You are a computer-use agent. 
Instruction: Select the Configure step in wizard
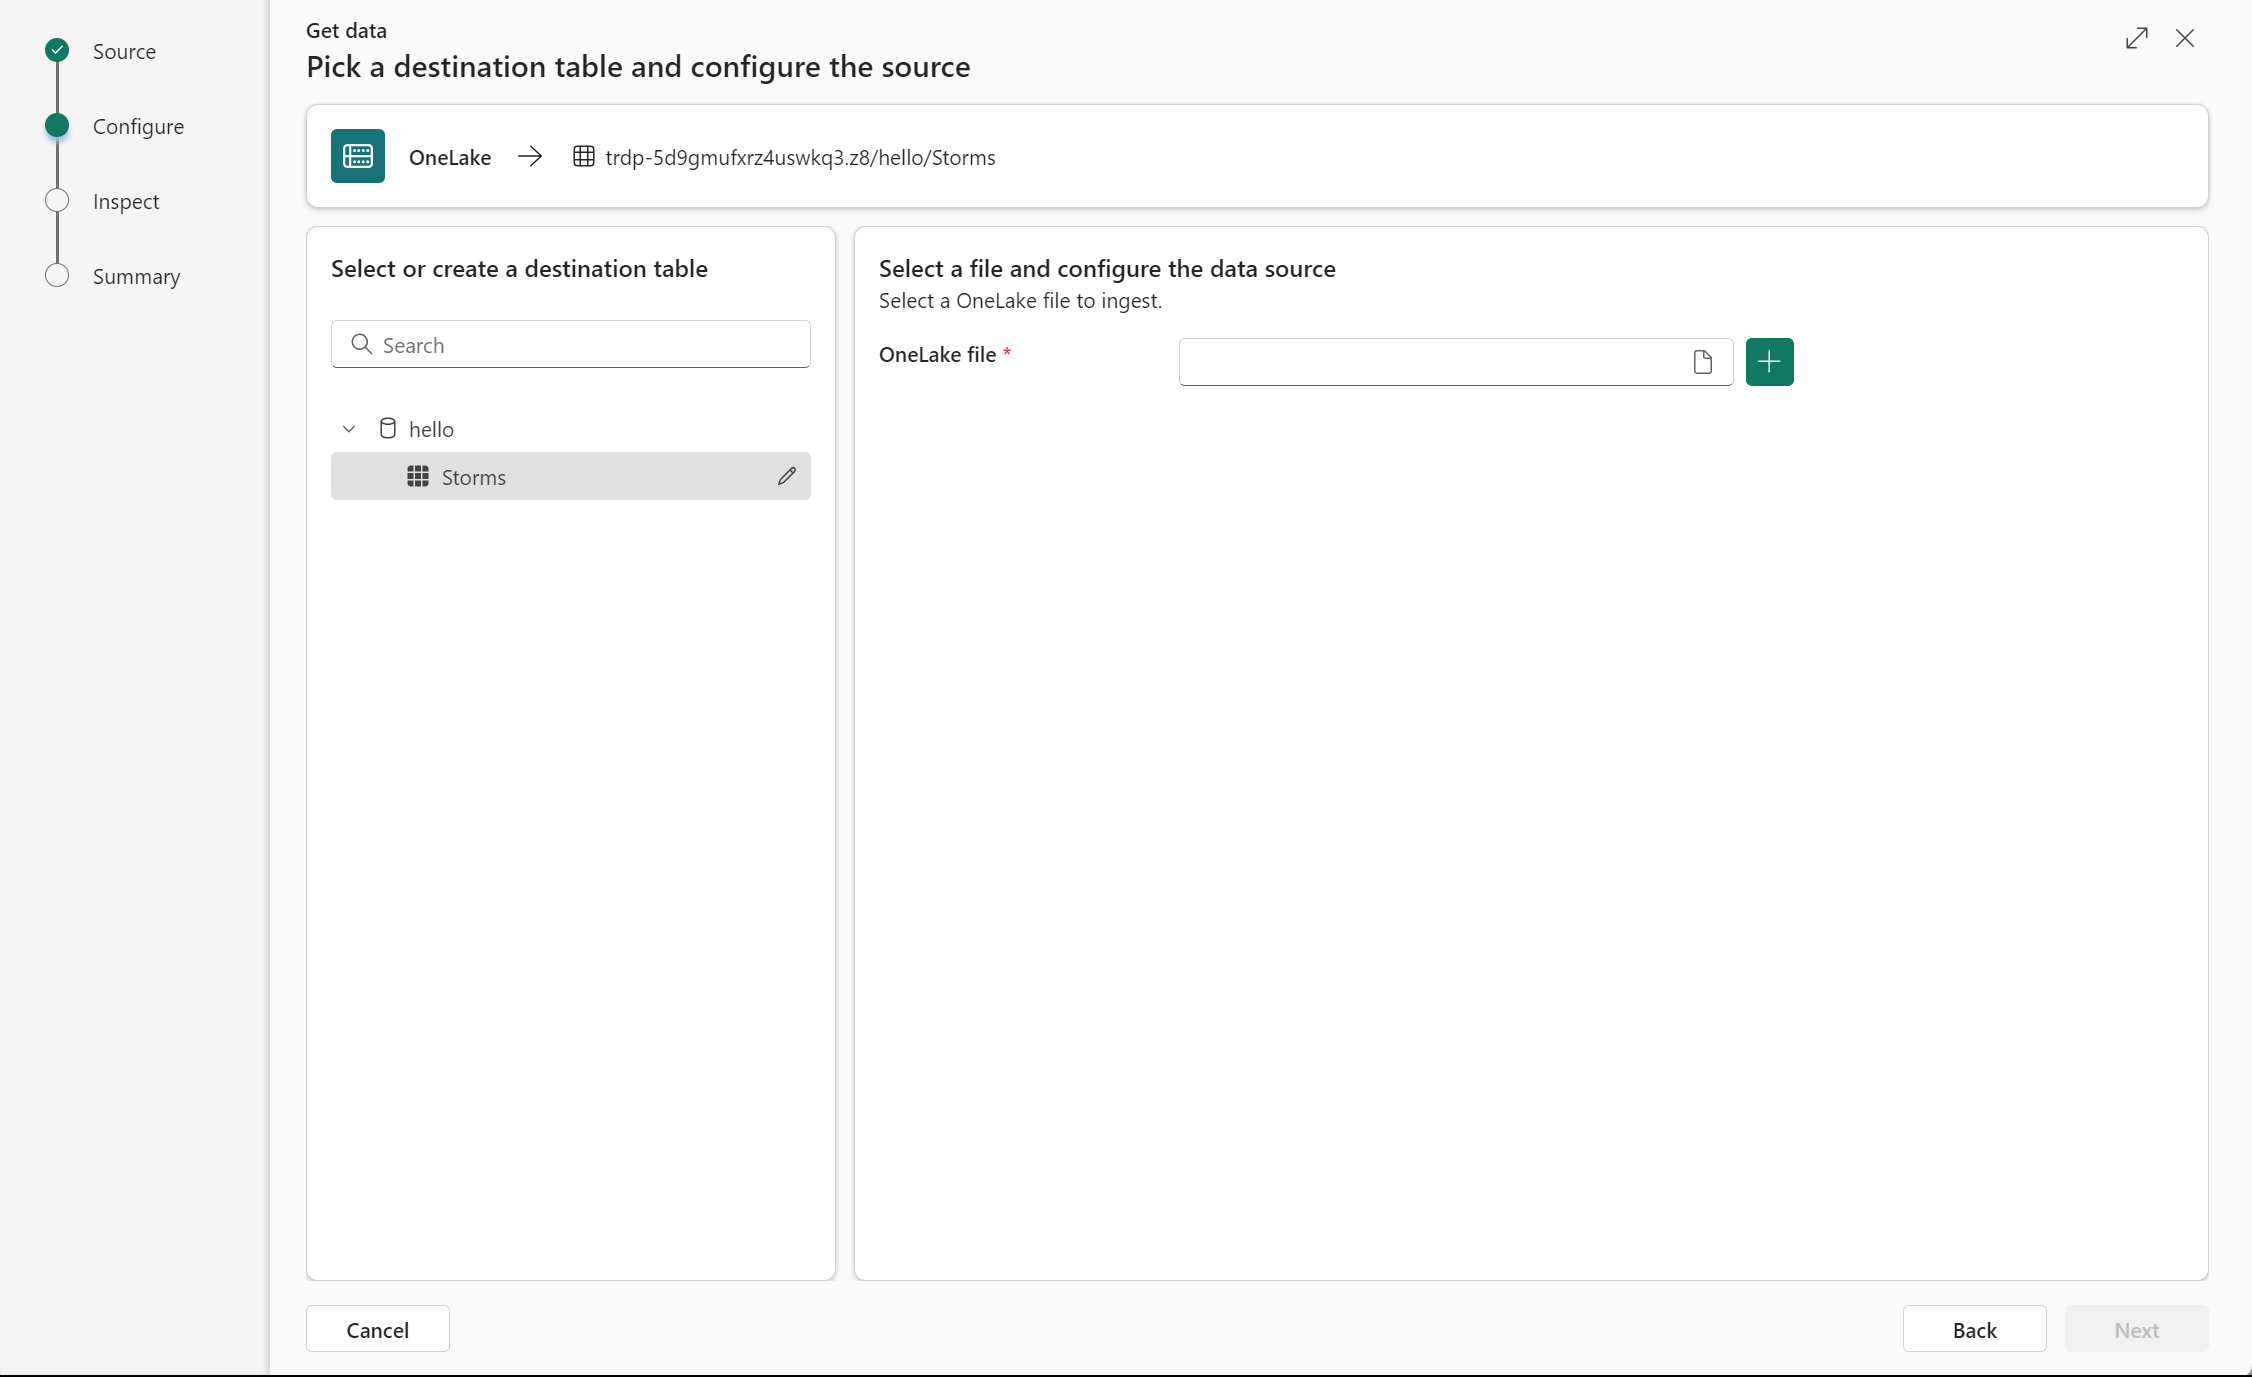pyautogui.click(x=137, y=125)
